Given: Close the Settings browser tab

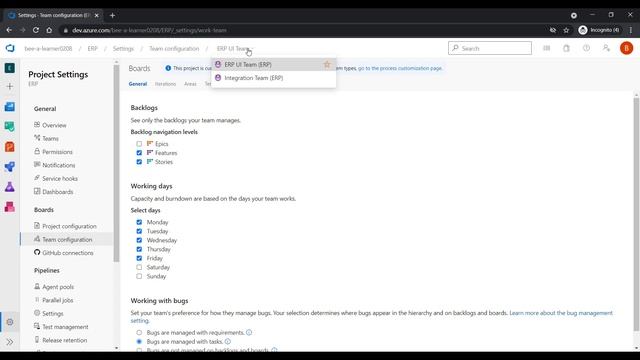Looking at the screenshot, I should [x=97, y=16].
